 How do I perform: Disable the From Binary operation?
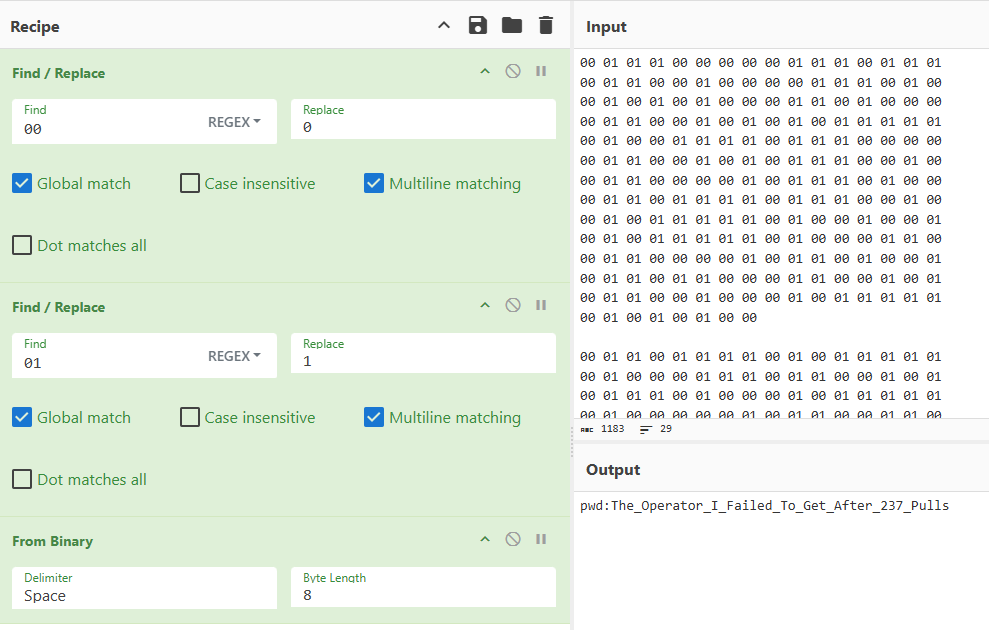coord(513,540)
